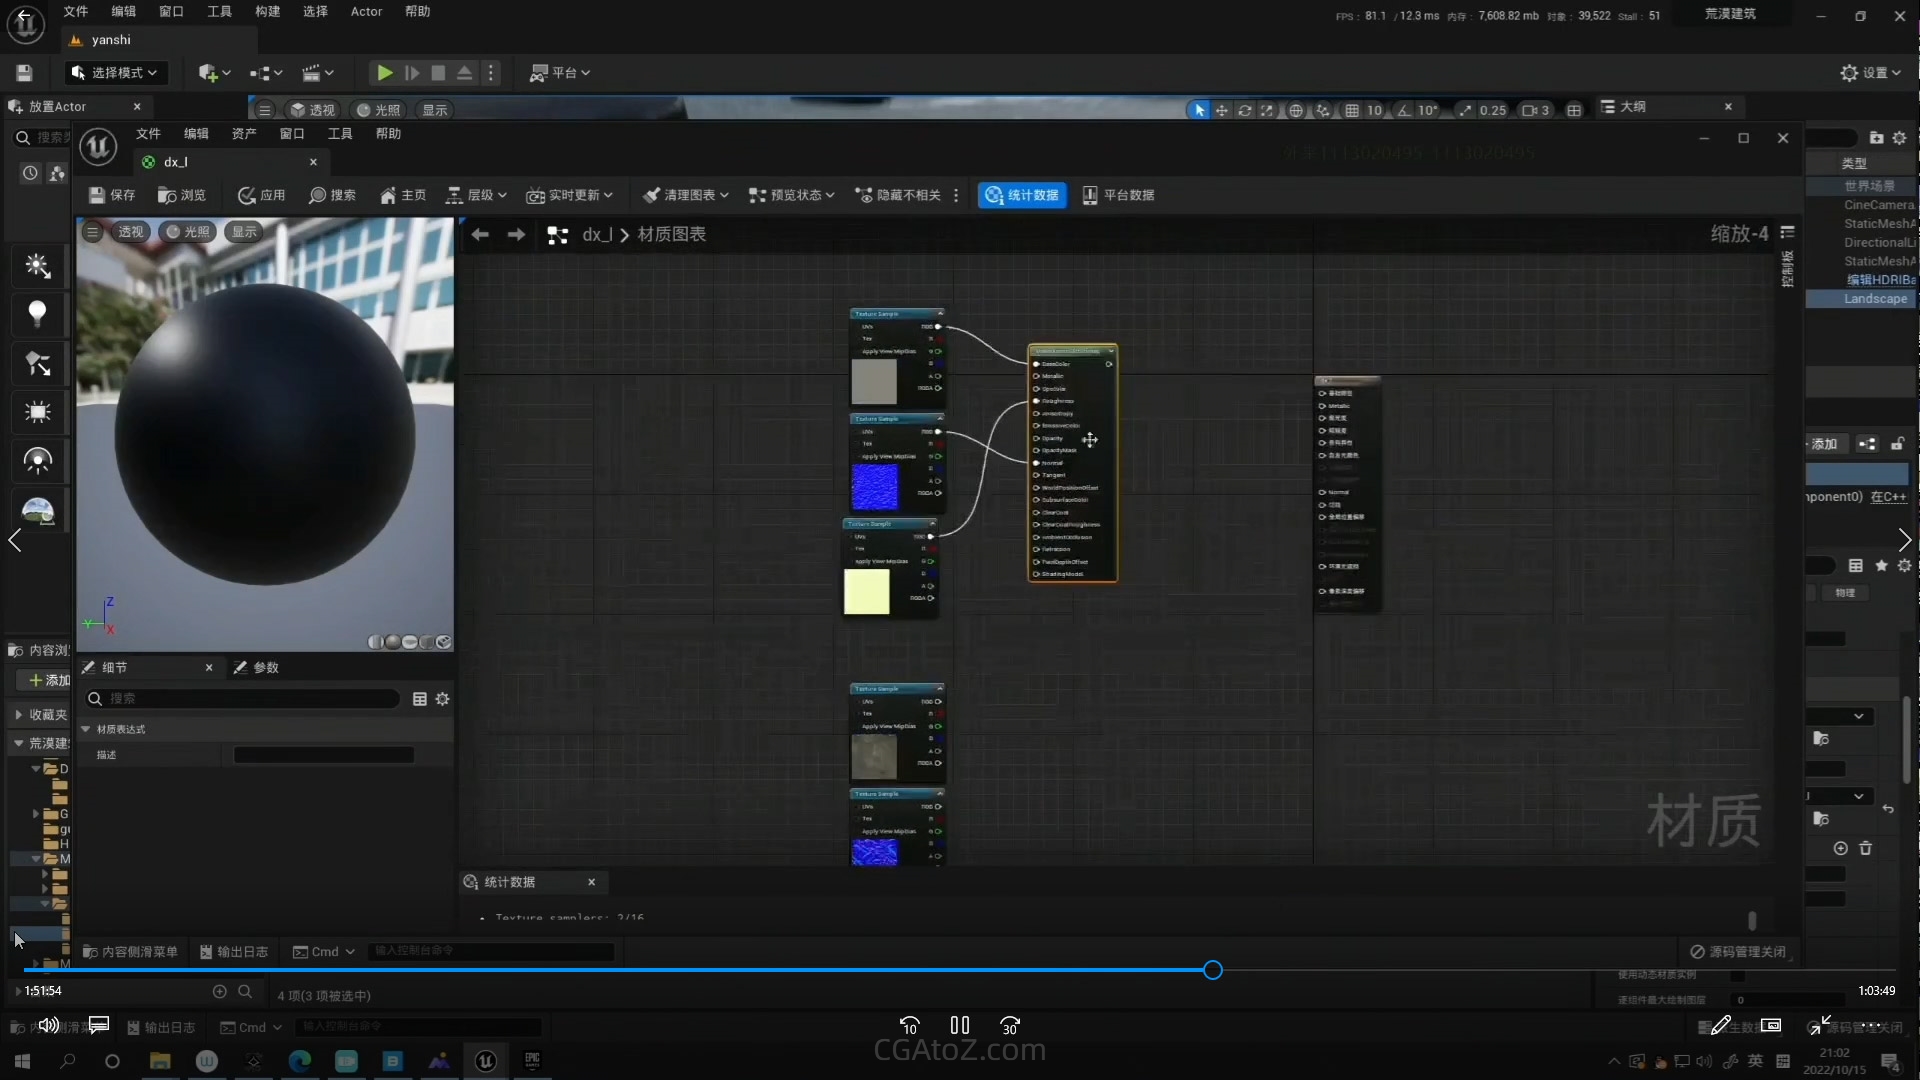Screen dimensions: 1920x1080
Task: Go to Home in material graph toolbar
Action: click(x=403, y=195)
